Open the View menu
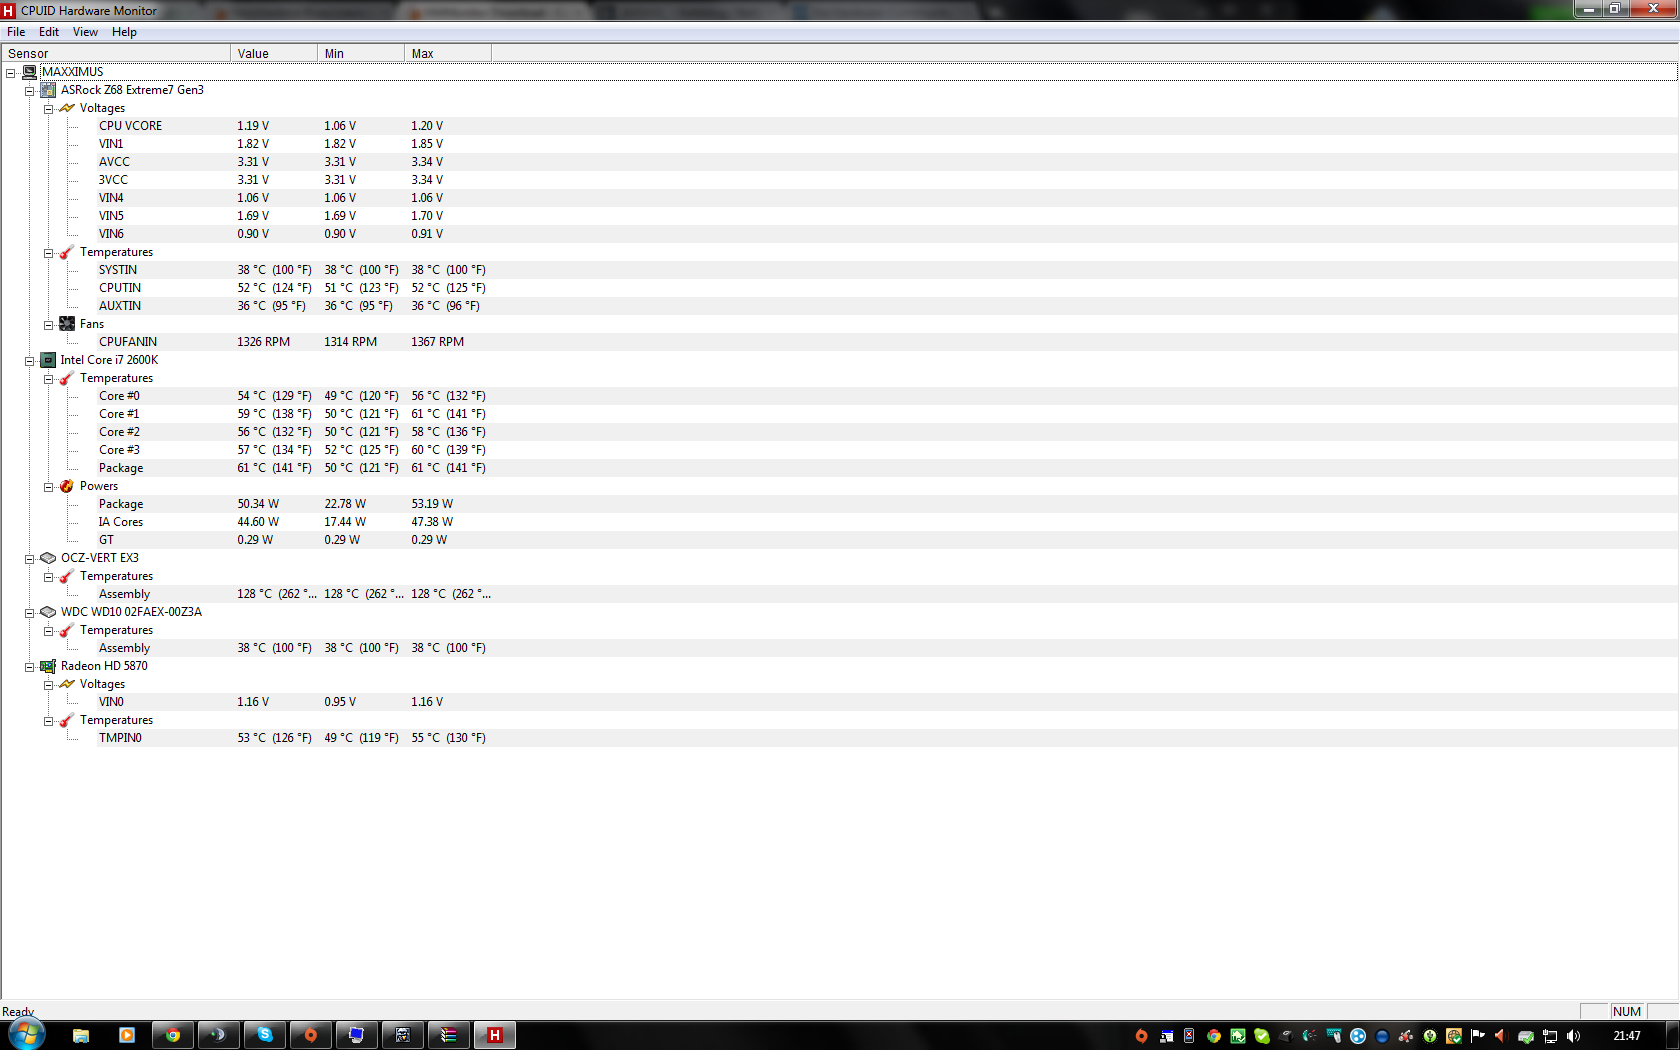Image resolution: width=1680 pixels, height=1050 pixels. pyautogui.click(x=85, y=32)
